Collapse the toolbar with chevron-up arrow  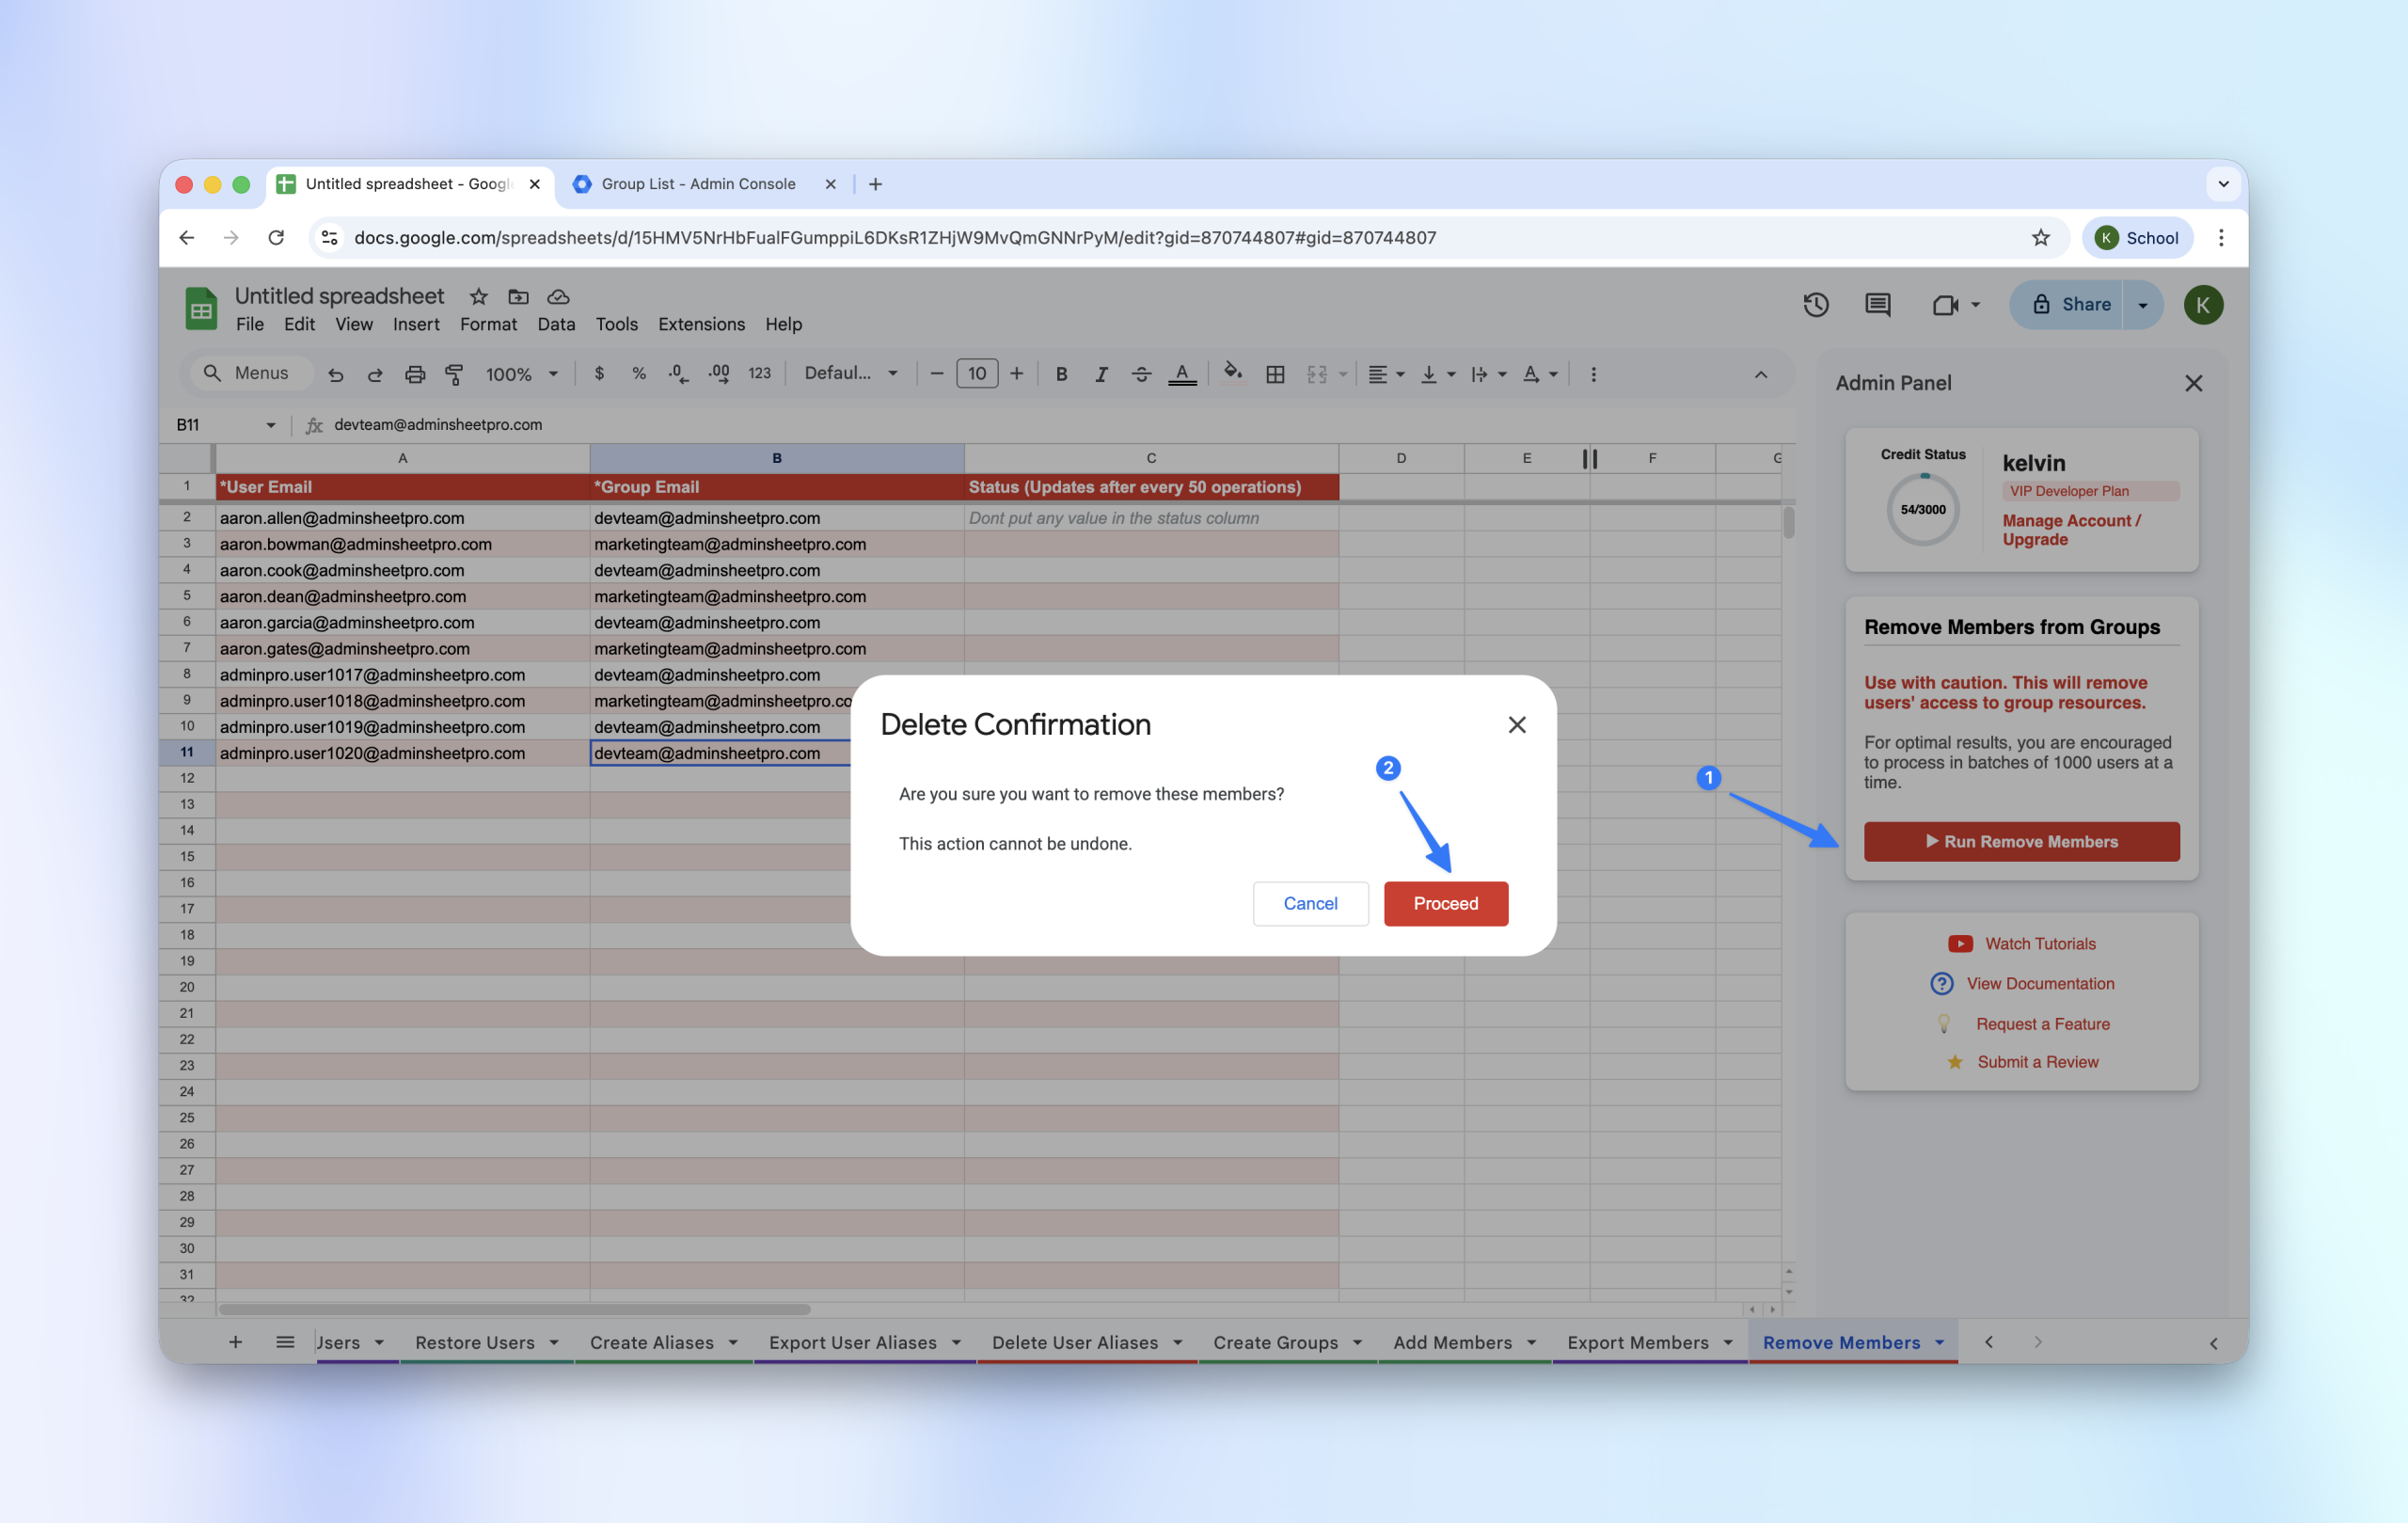coord(1760,374)
